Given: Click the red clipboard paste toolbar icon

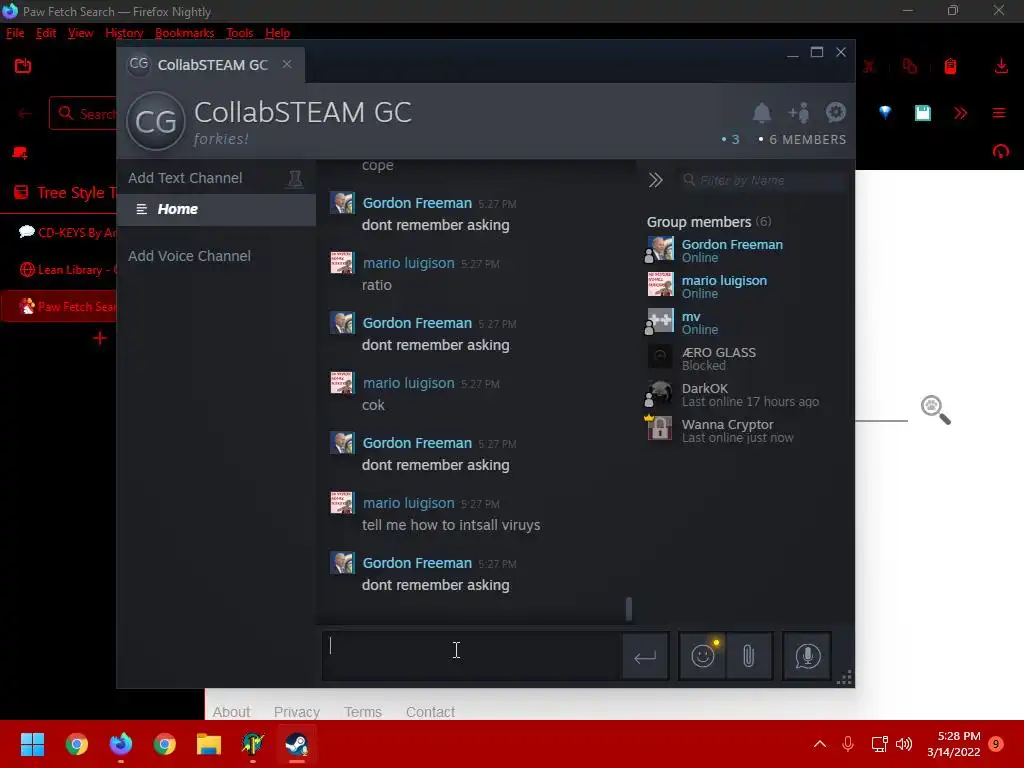Looking at the screenshot, I should click(950, 66).
